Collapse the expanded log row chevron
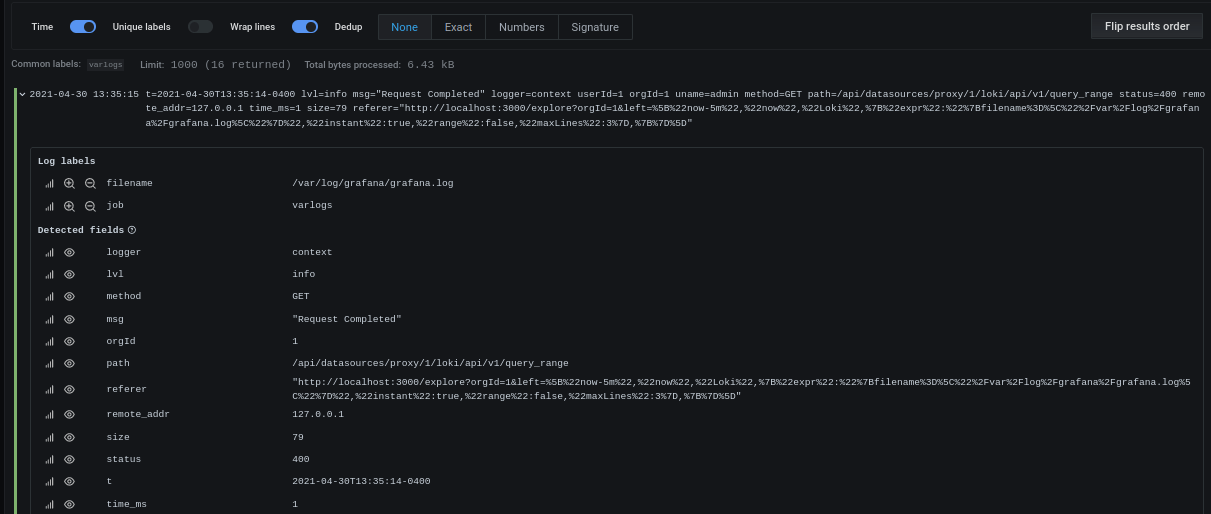The height and width of the screenshot is (514, 1211). pyautogui.click(x=22, y=94)
